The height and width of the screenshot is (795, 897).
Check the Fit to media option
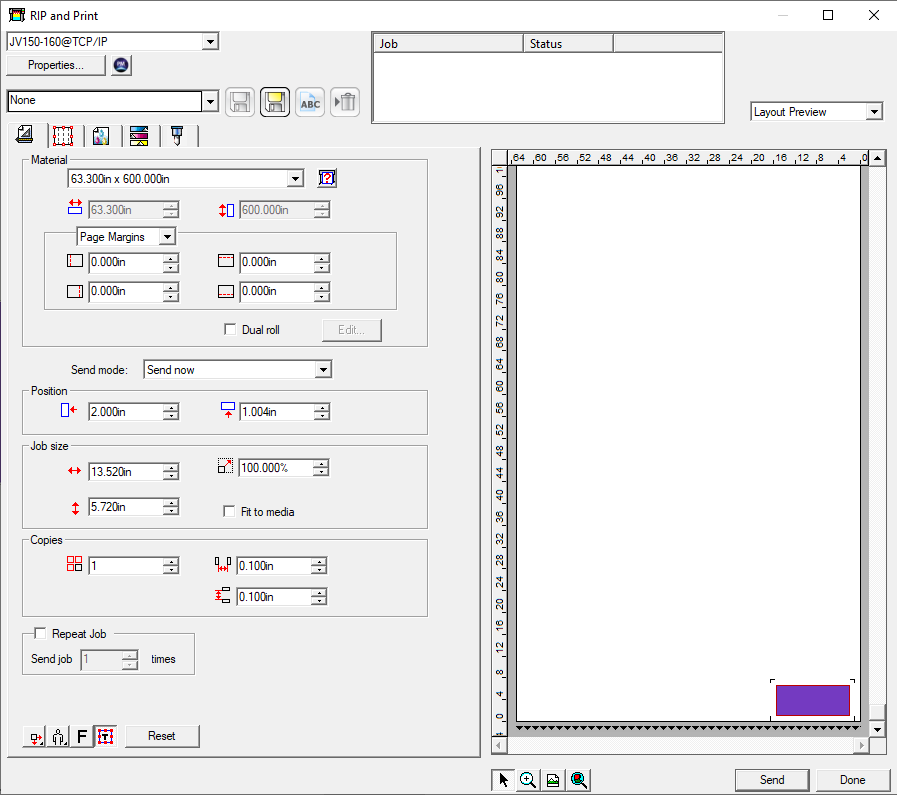click(230, 512)
